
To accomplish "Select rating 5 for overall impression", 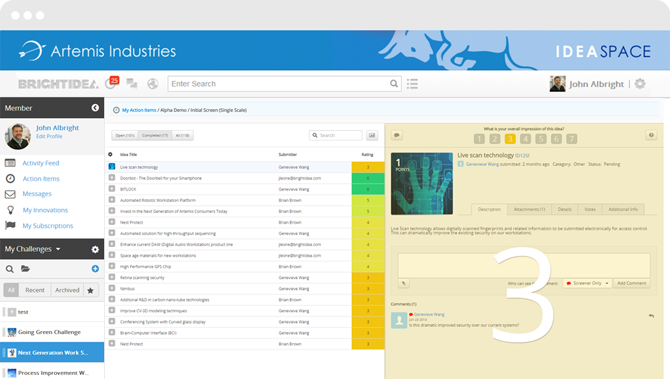I will 541,139.
